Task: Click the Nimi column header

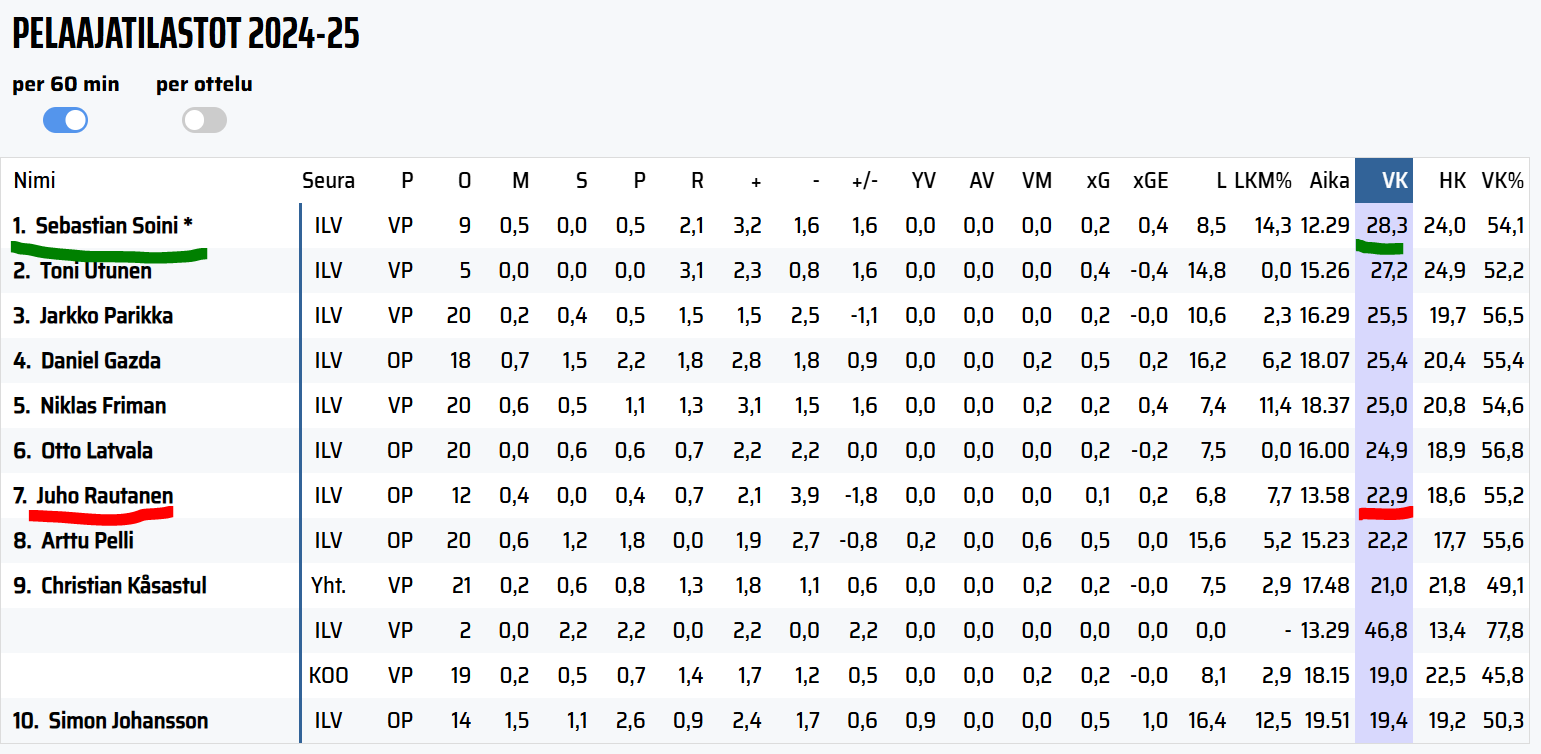Action: (x=34, y=181)
